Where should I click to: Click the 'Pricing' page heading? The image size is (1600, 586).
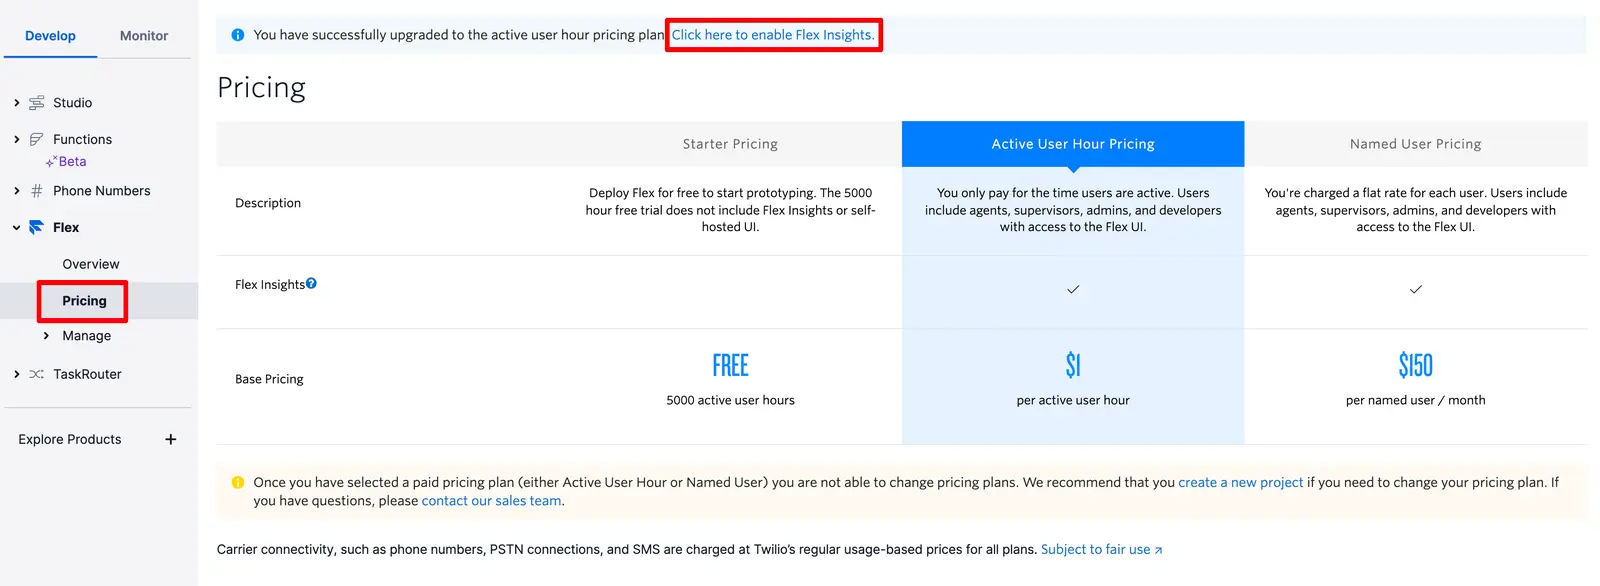tap(261, 88)
